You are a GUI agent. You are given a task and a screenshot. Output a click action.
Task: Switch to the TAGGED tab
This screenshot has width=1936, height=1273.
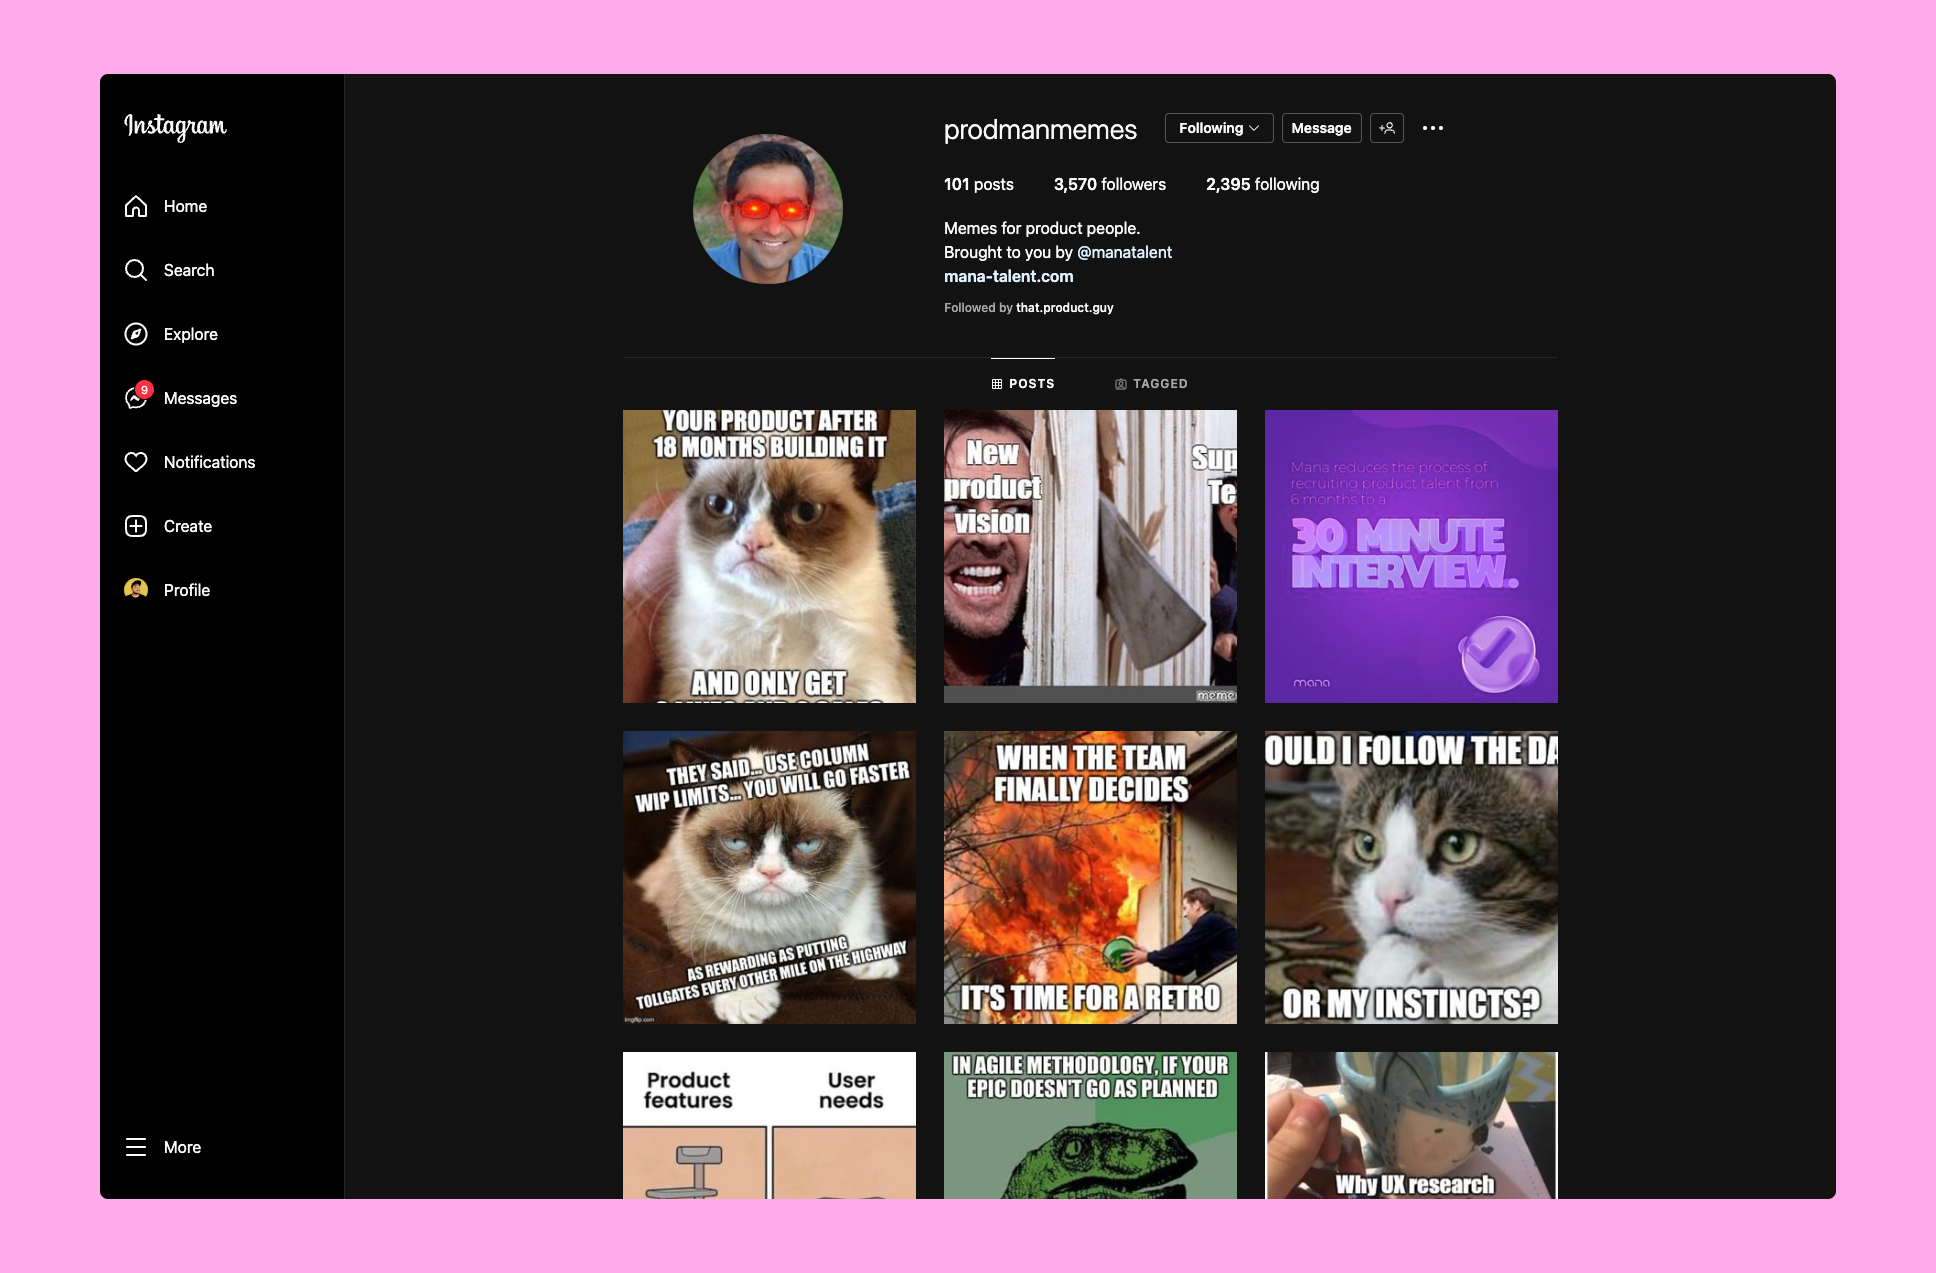pos(1151,384)
